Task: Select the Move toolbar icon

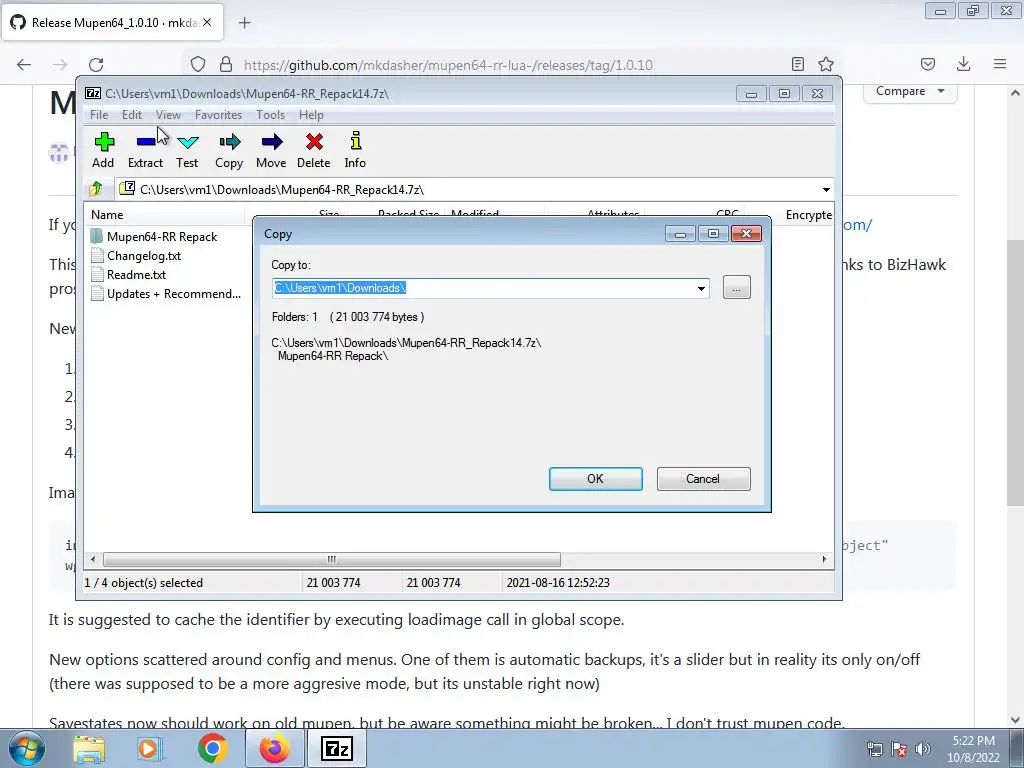Action: [271, 150]
